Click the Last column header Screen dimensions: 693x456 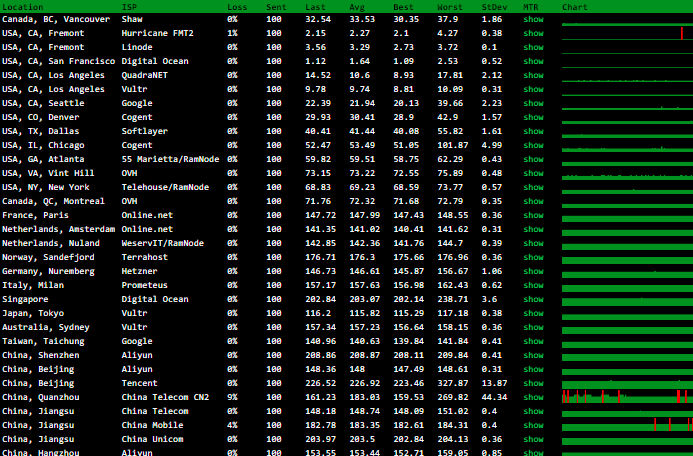[x=315, y=7]
